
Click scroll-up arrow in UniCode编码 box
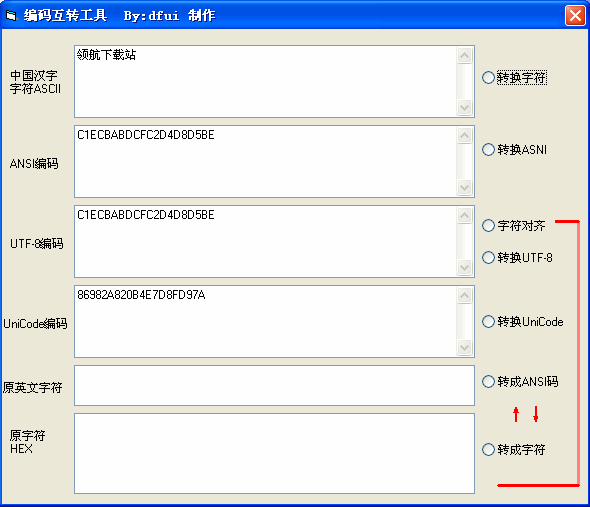point(465,295)
